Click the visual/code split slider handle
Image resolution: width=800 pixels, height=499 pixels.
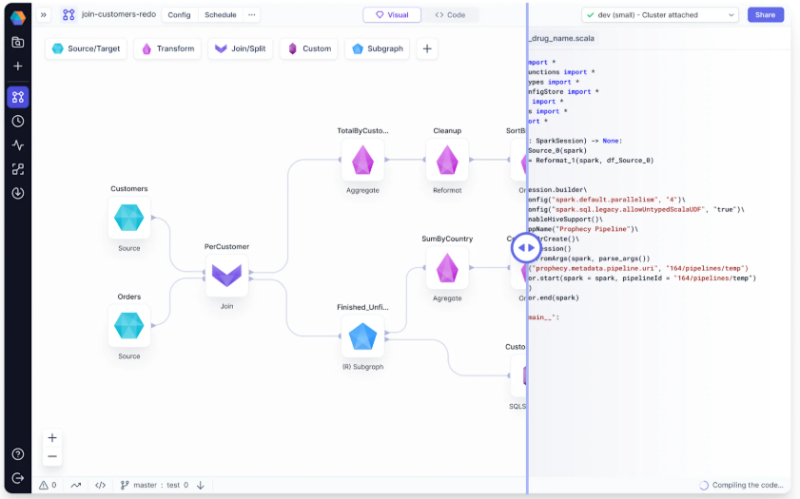[526, 247]
